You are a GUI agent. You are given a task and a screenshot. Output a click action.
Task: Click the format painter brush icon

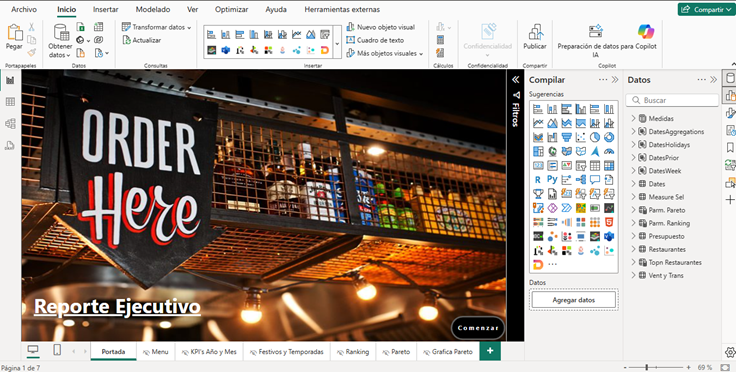[x=31, y=53]
